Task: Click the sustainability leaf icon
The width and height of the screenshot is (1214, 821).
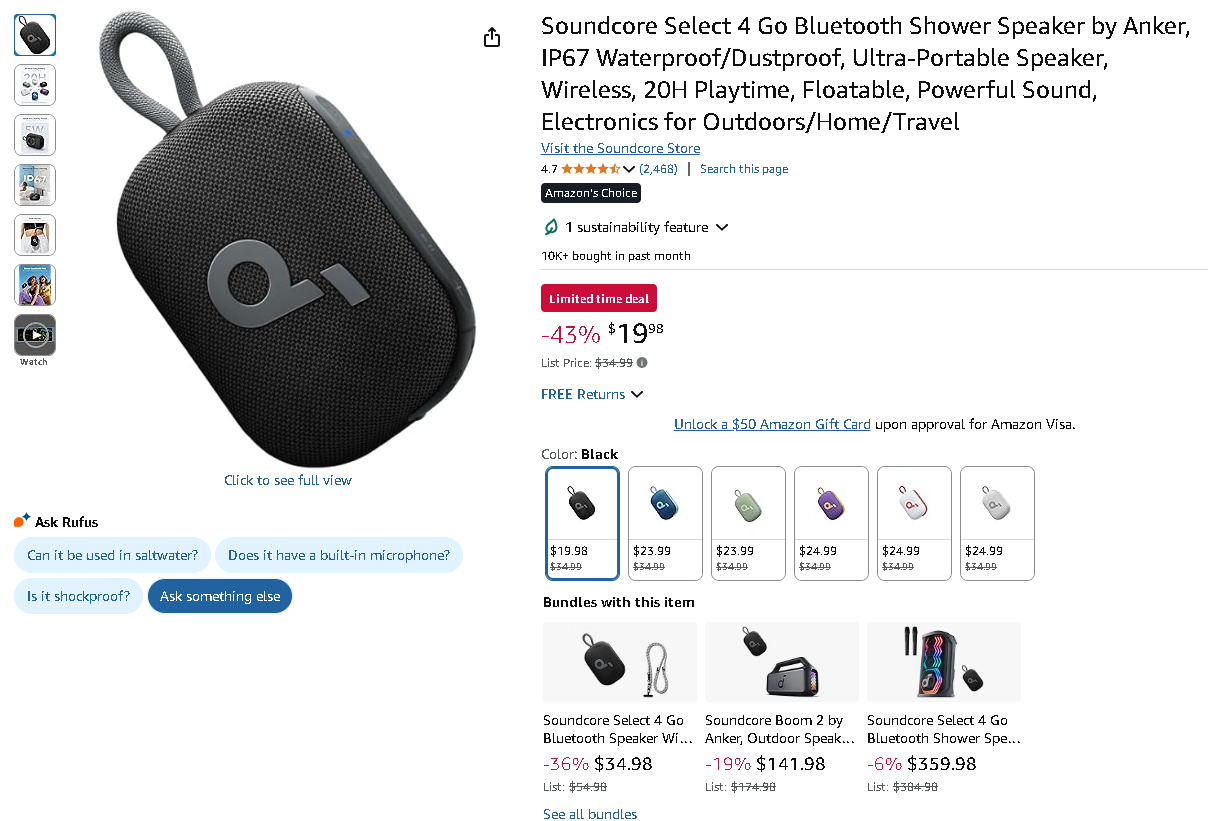Action: tap(550, 227)
